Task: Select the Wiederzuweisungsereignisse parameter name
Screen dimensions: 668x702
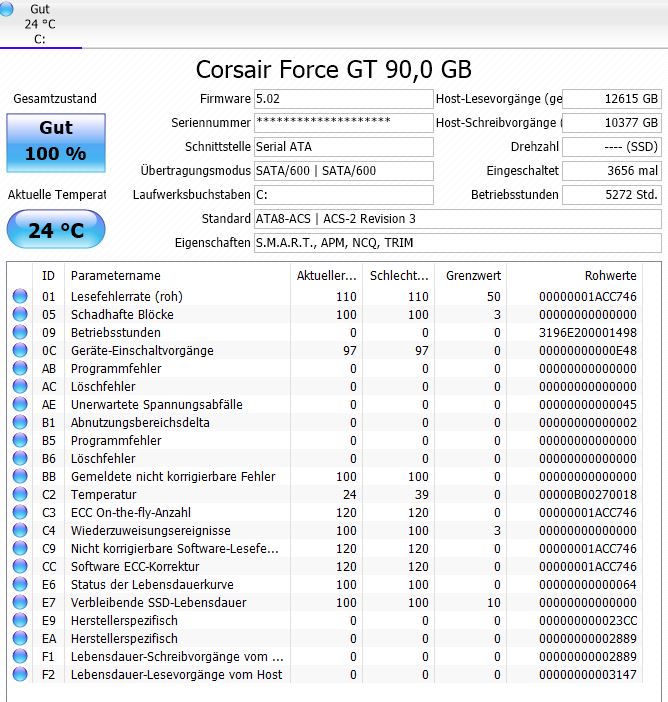Action: coord(150,531)
